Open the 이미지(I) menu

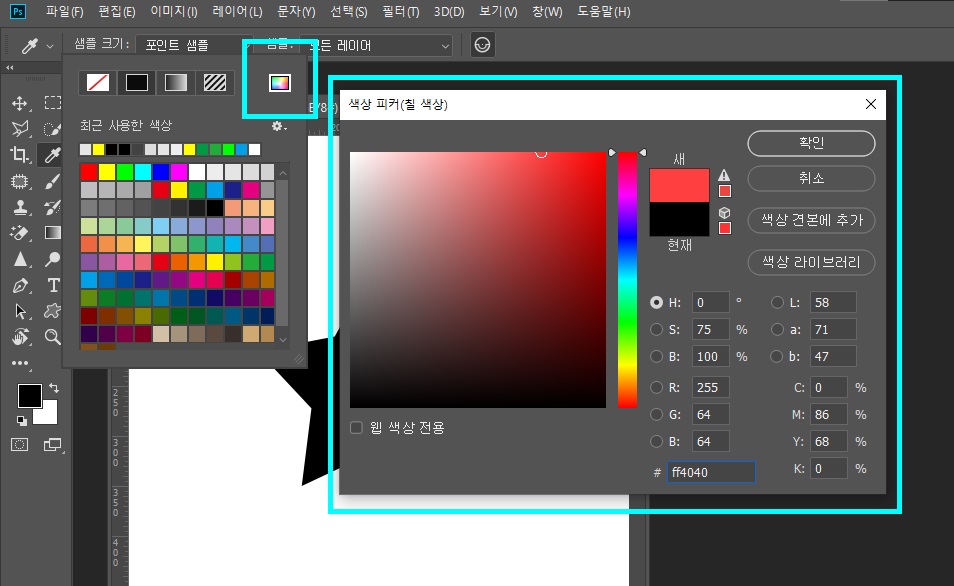(x=173, y=12)
